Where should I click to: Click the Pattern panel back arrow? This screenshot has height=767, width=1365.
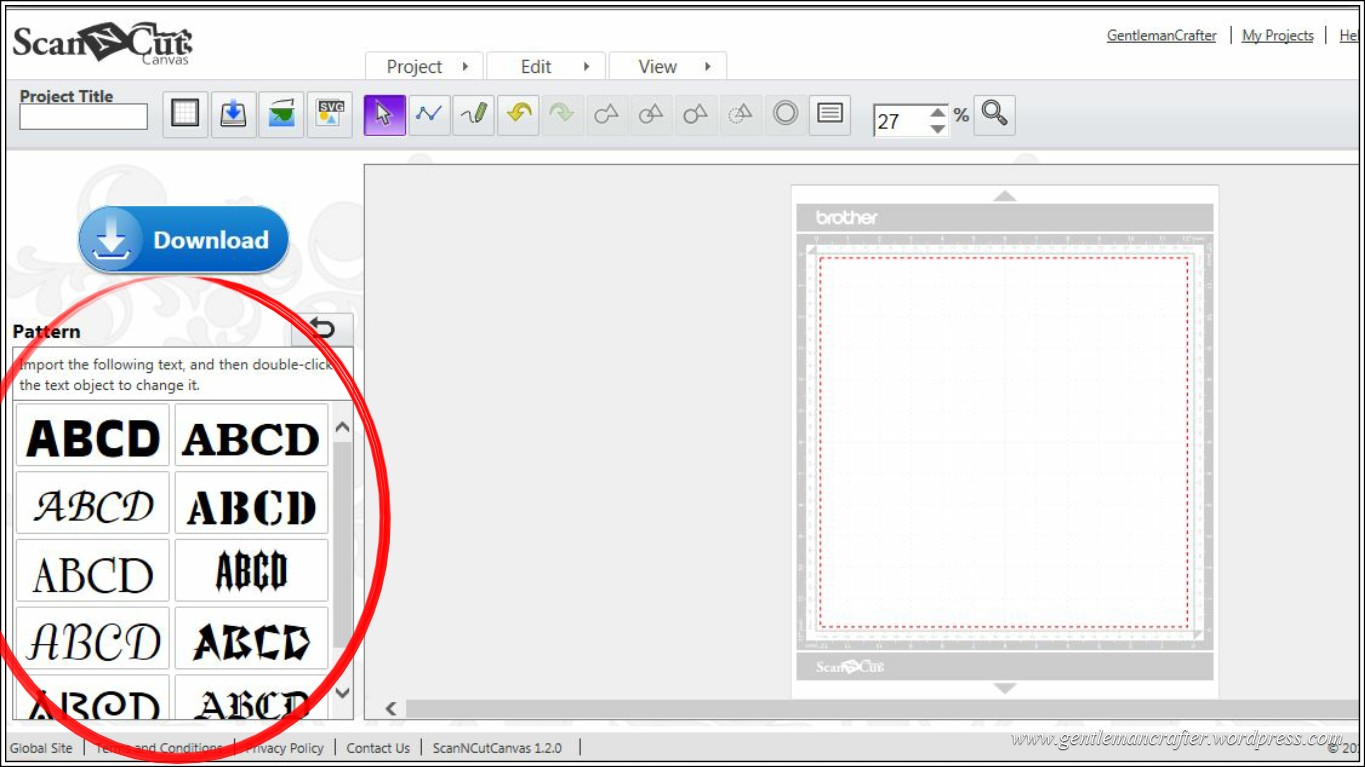tap(322, 329)
